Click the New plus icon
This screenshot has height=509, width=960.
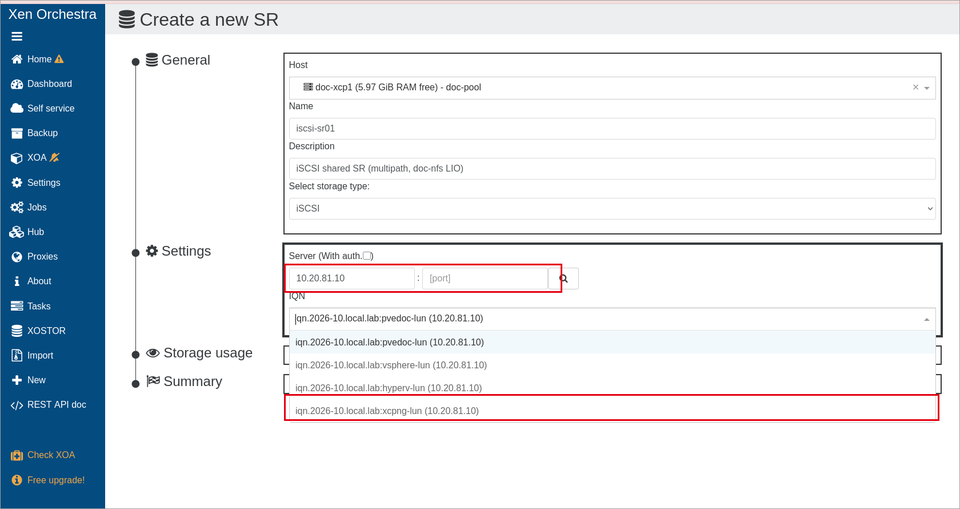tap(17, 380)
